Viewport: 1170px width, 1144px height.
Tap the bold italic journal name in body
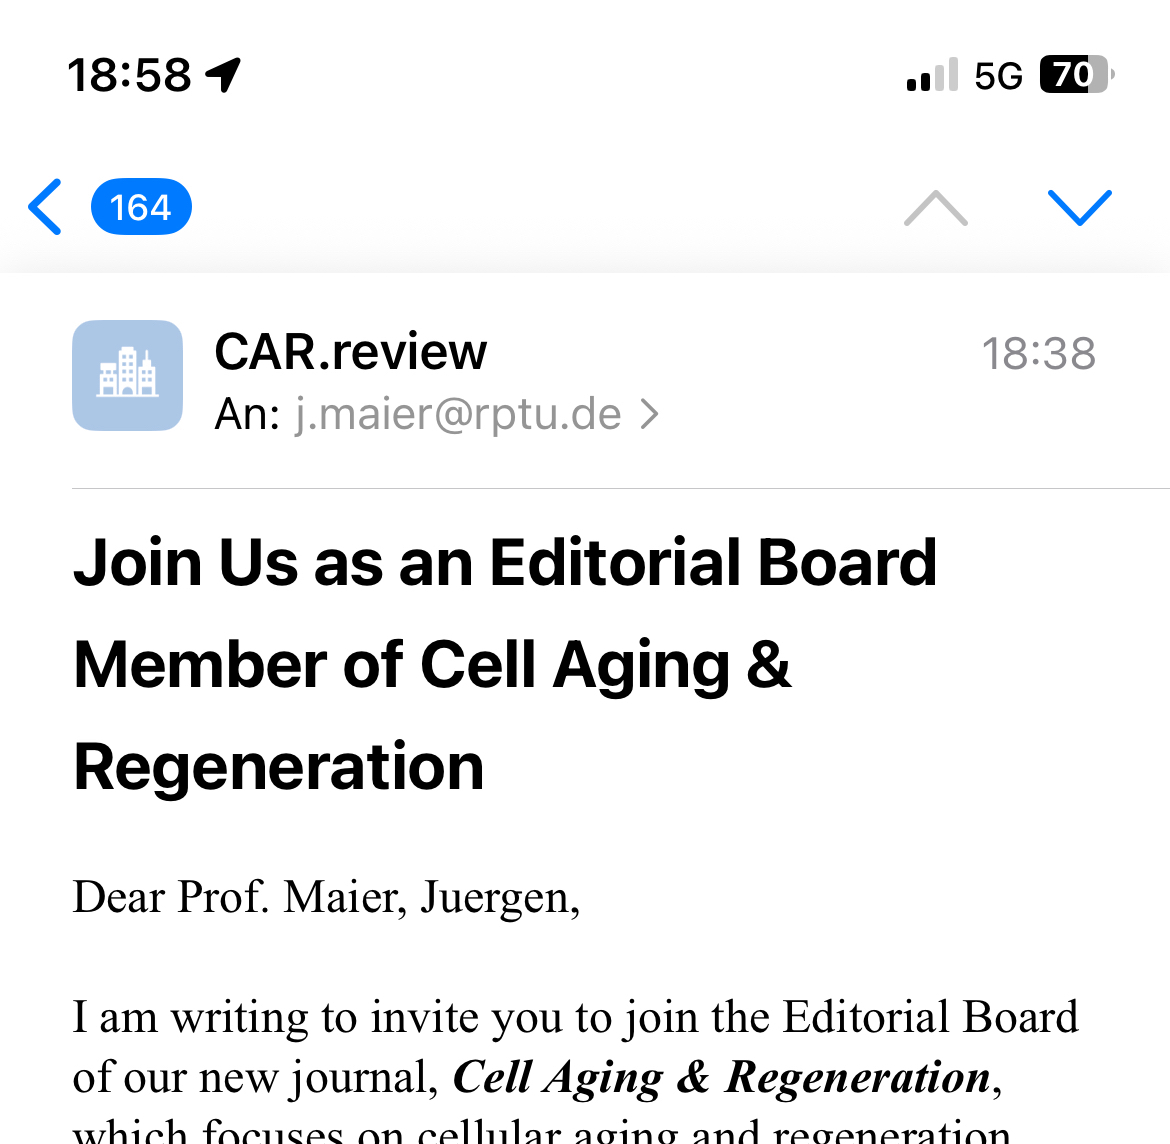pyautogui.click(x=721, y=1077)
